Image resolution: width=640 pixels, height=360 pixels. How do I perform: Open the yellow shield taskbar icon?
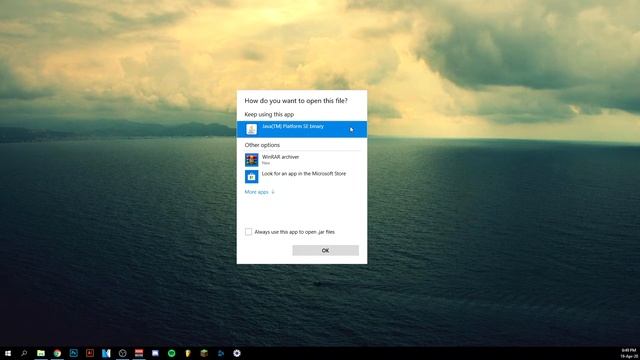(x=188, y=353)
